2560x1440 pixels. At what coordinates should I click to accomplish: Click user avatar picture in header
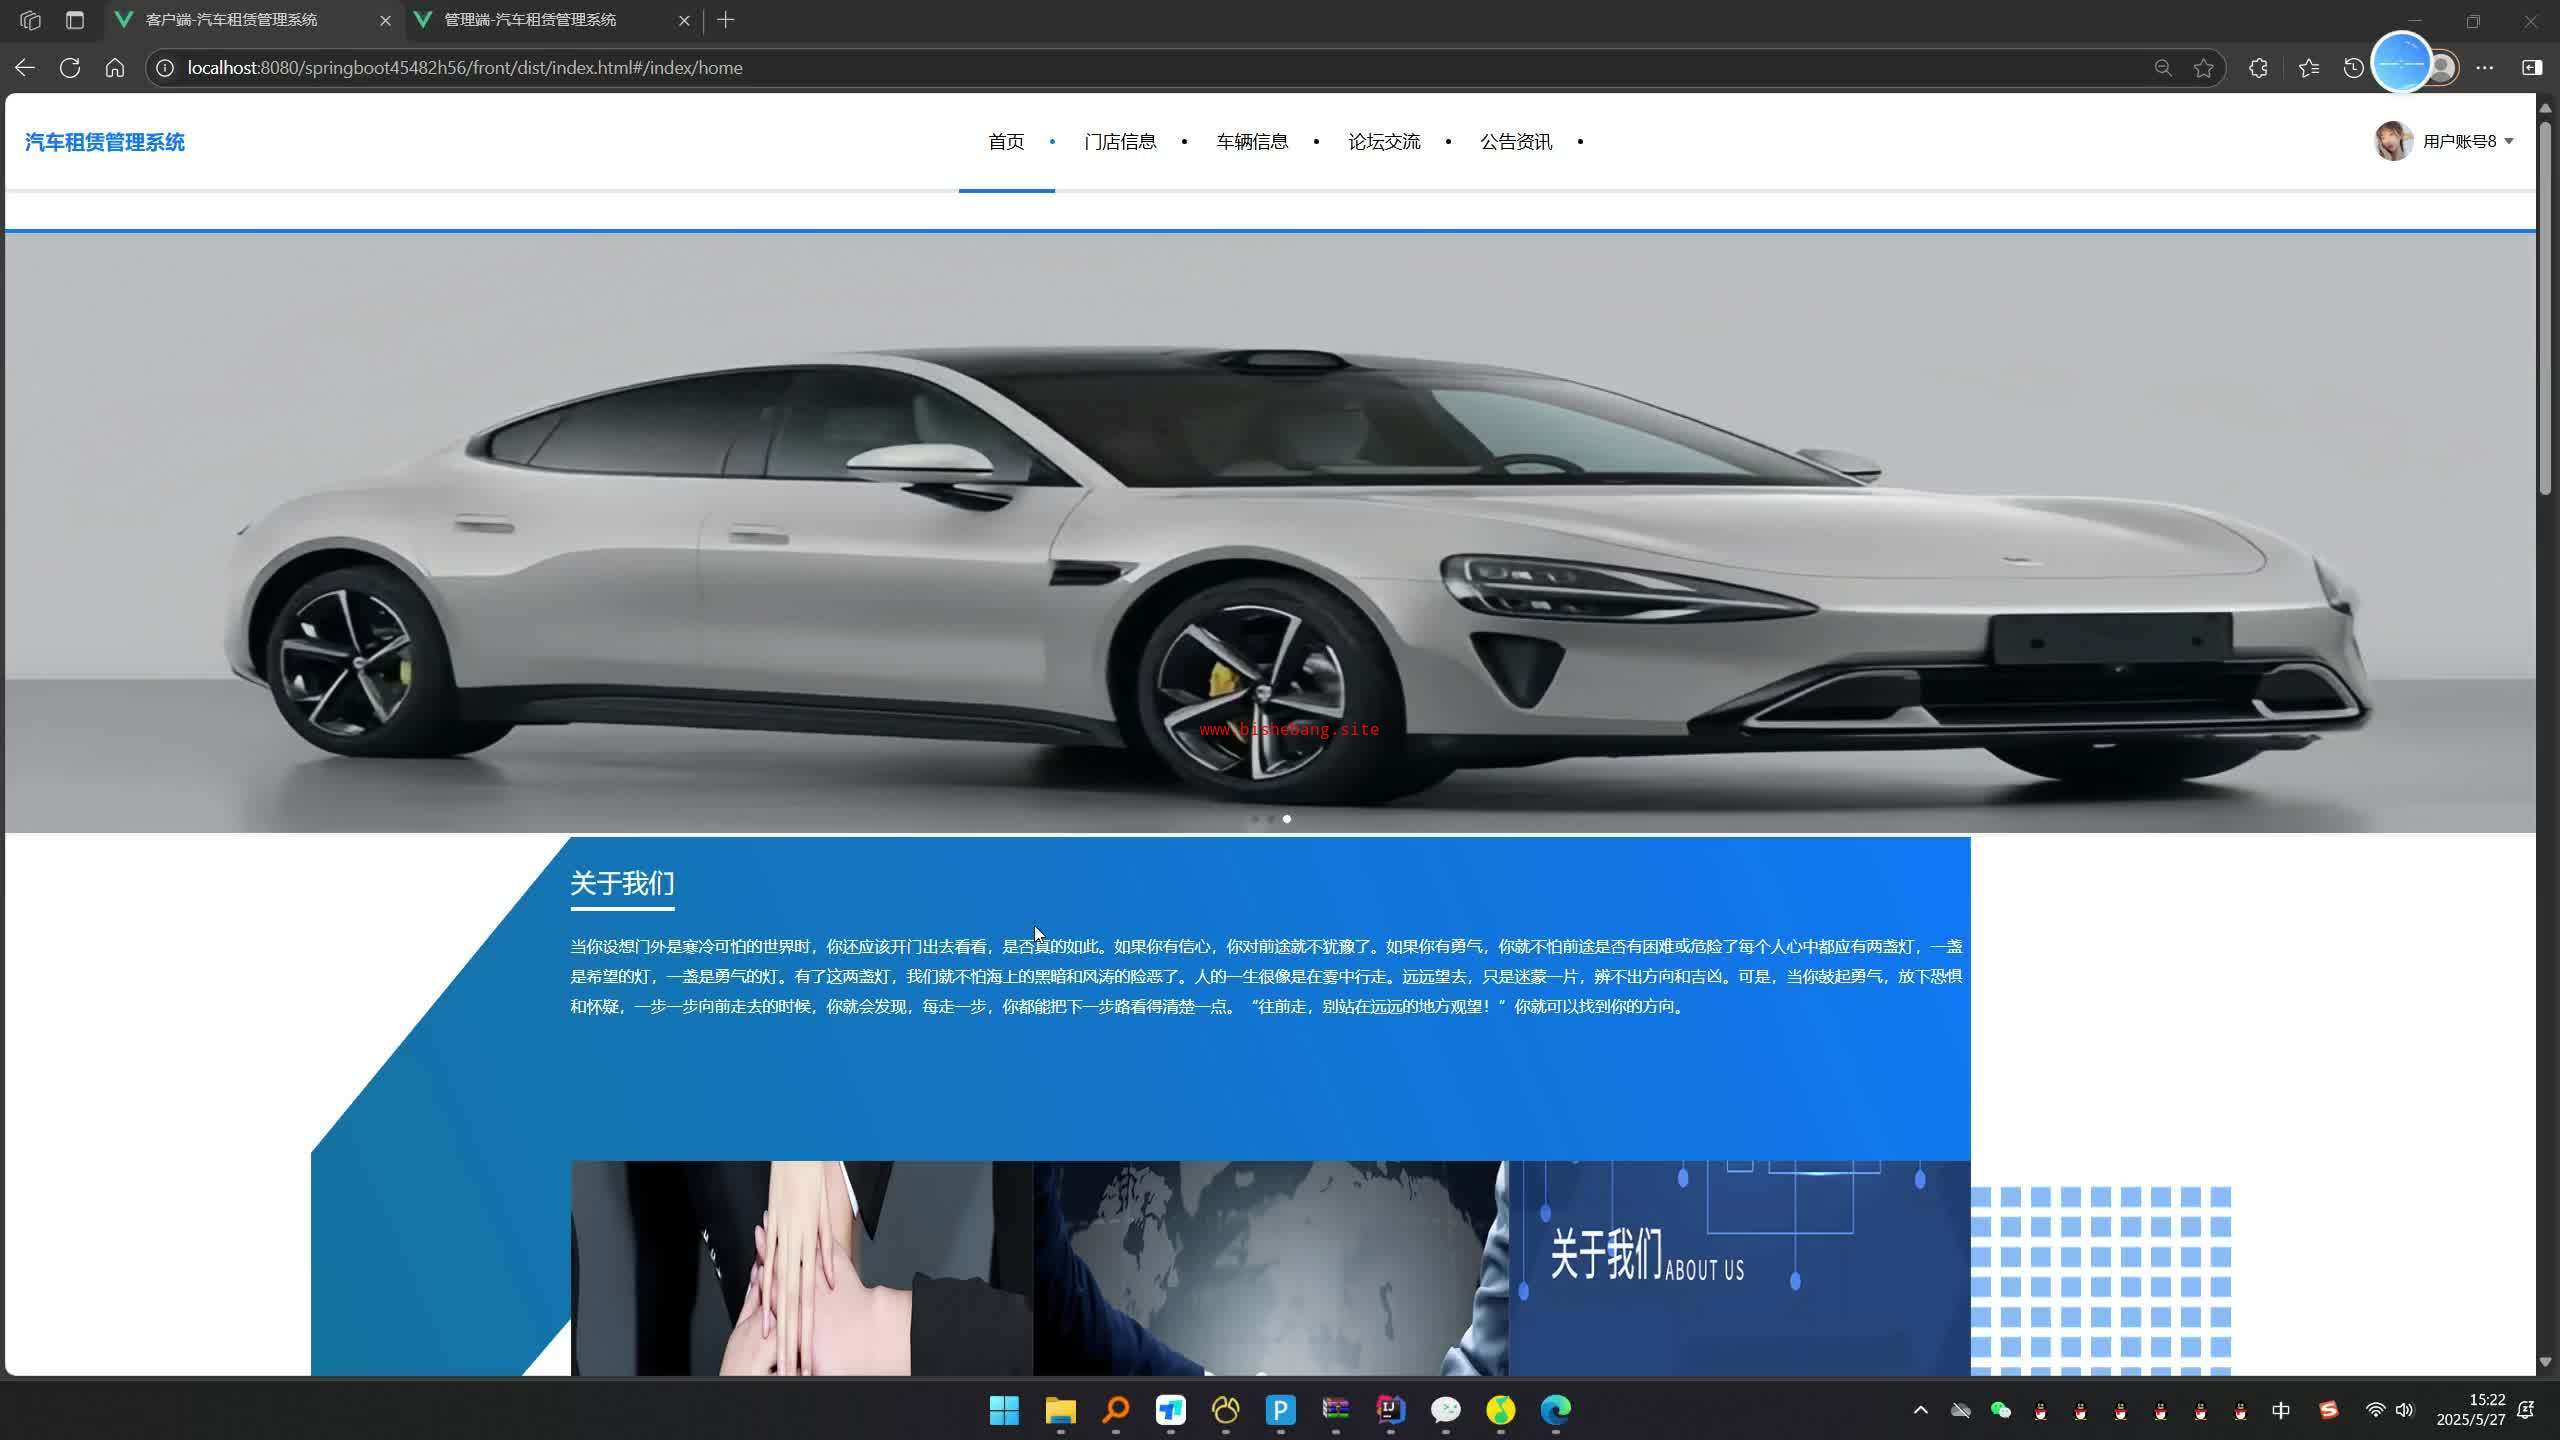coord(2393,142)
